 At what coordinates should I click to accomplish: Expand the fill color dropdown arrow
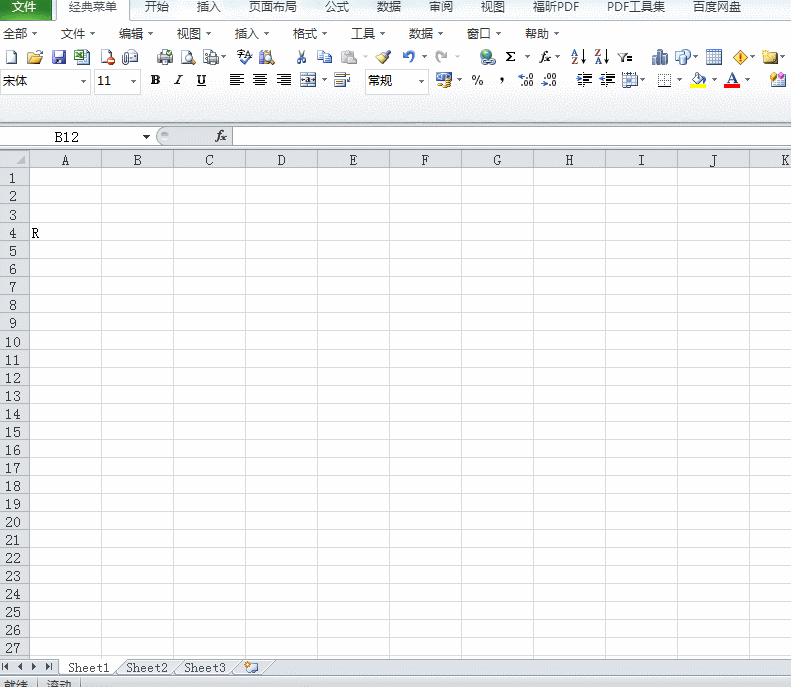714,80
